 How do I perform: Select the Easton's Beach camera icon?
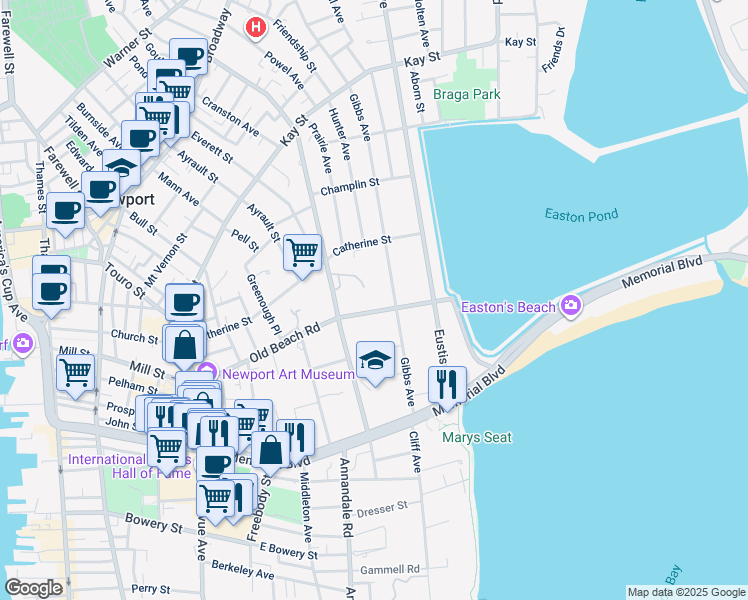pyautogui.click(x=571, y=305)
